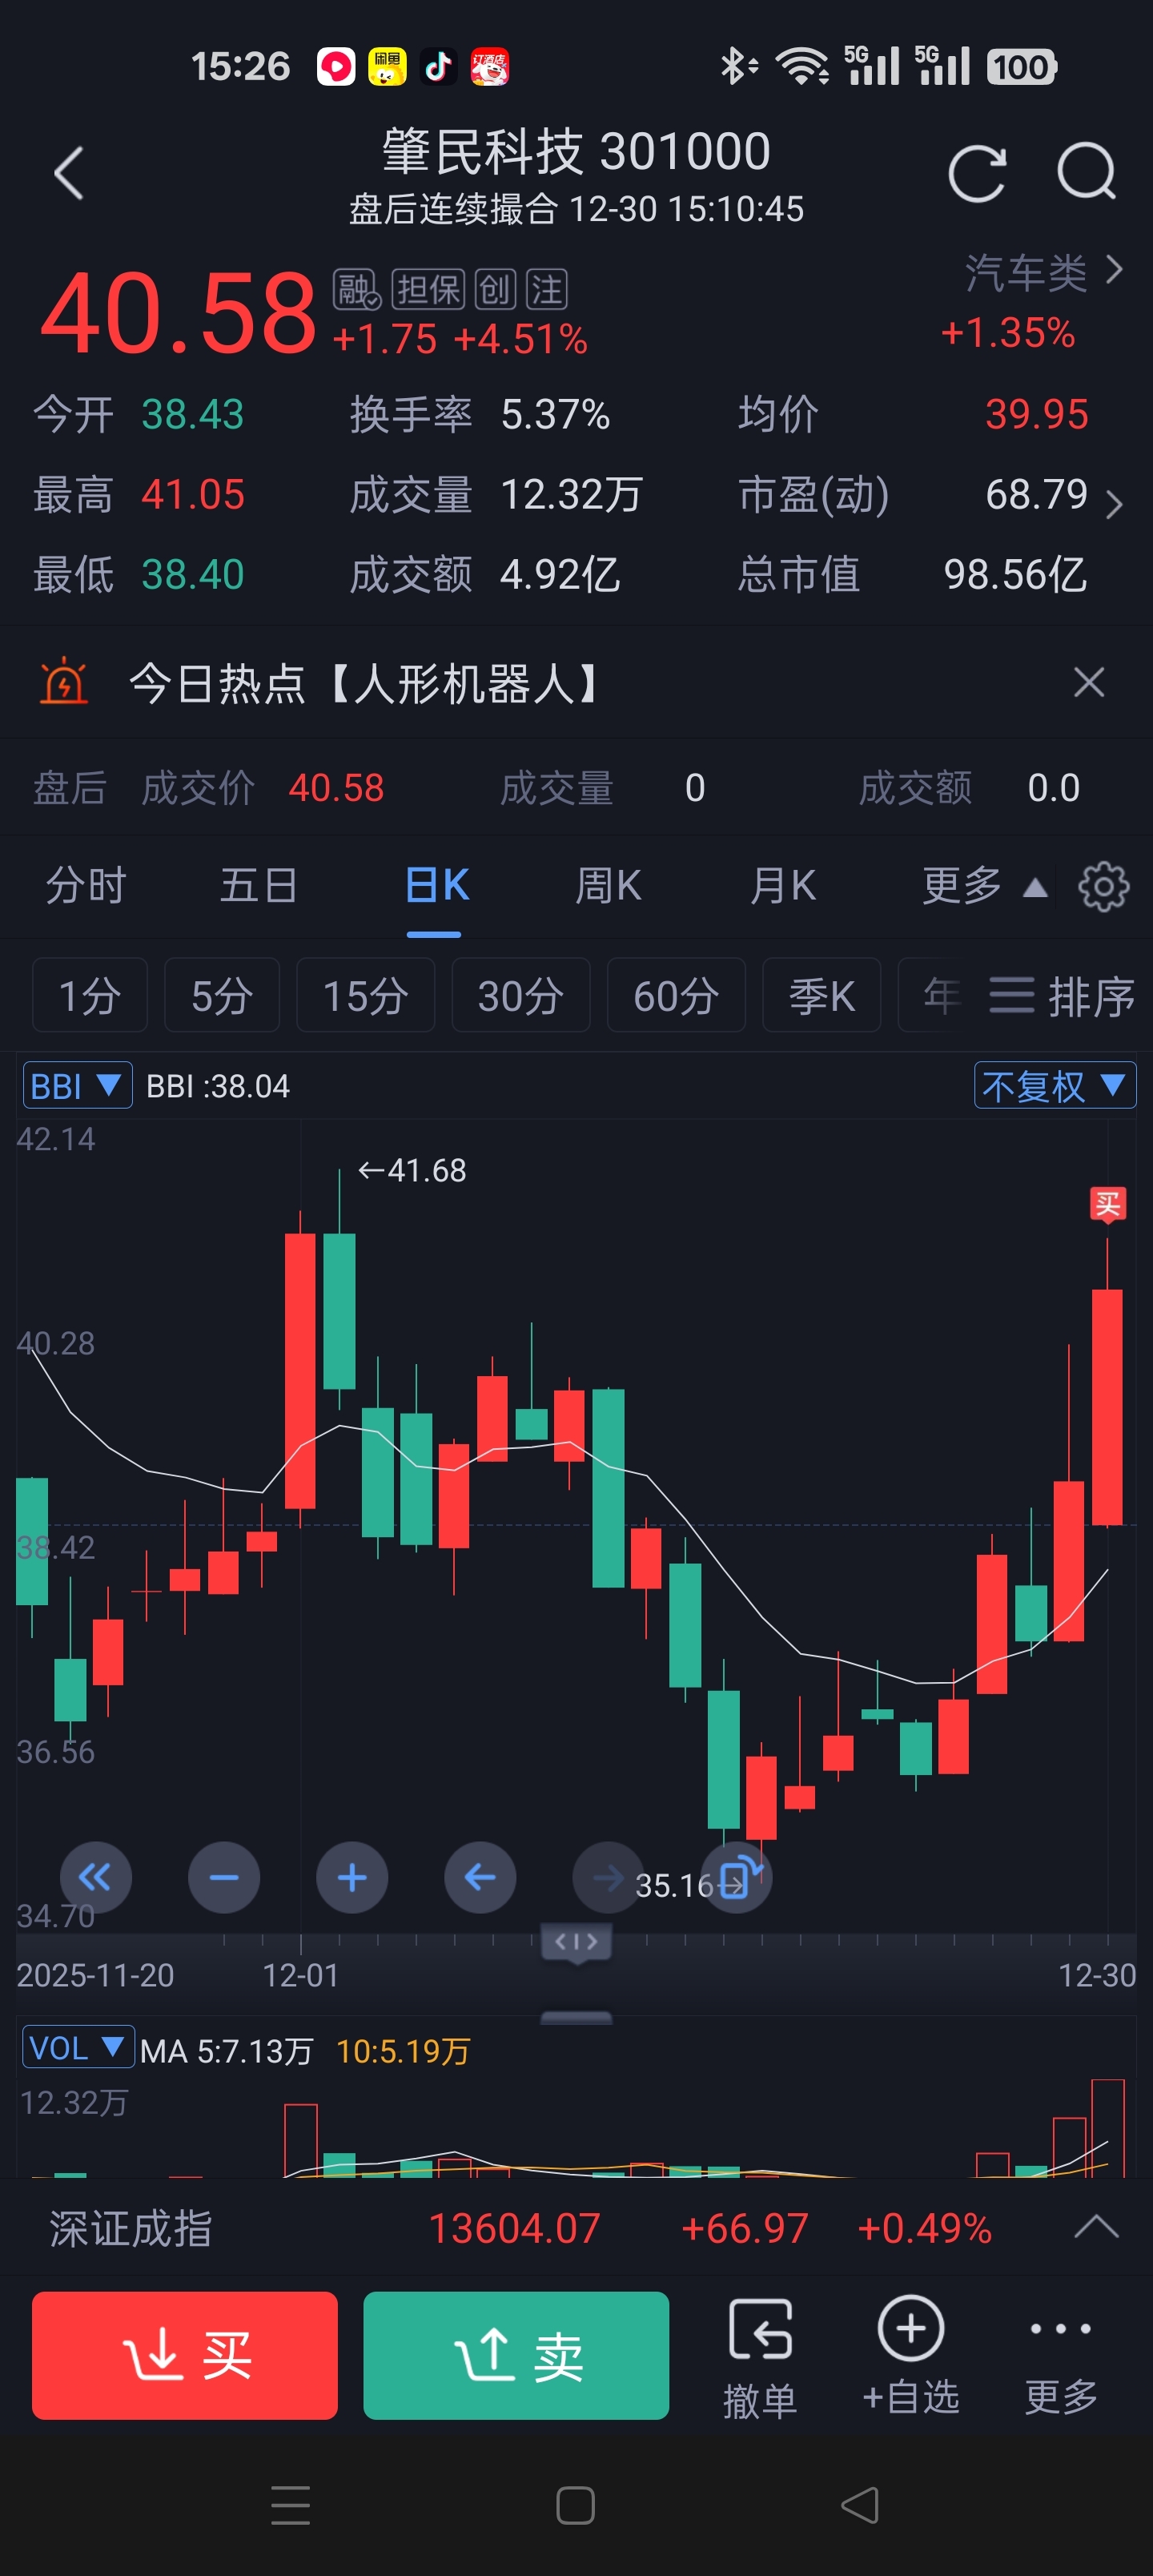Open 不复权 adjustment dropdown
The image size is (1153, 2576).
1055,1085
